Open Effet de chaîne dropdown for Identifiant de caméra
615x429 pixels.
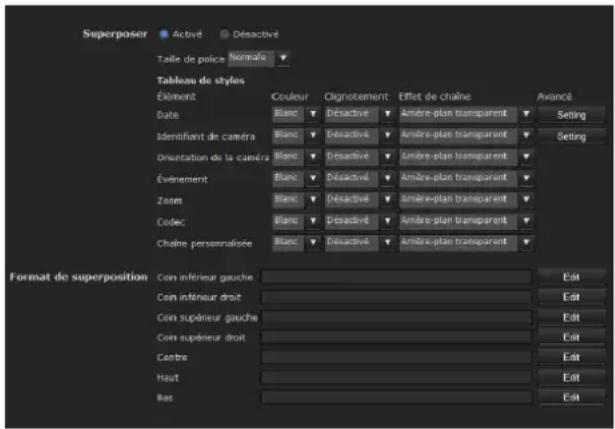tap(466, 135)
